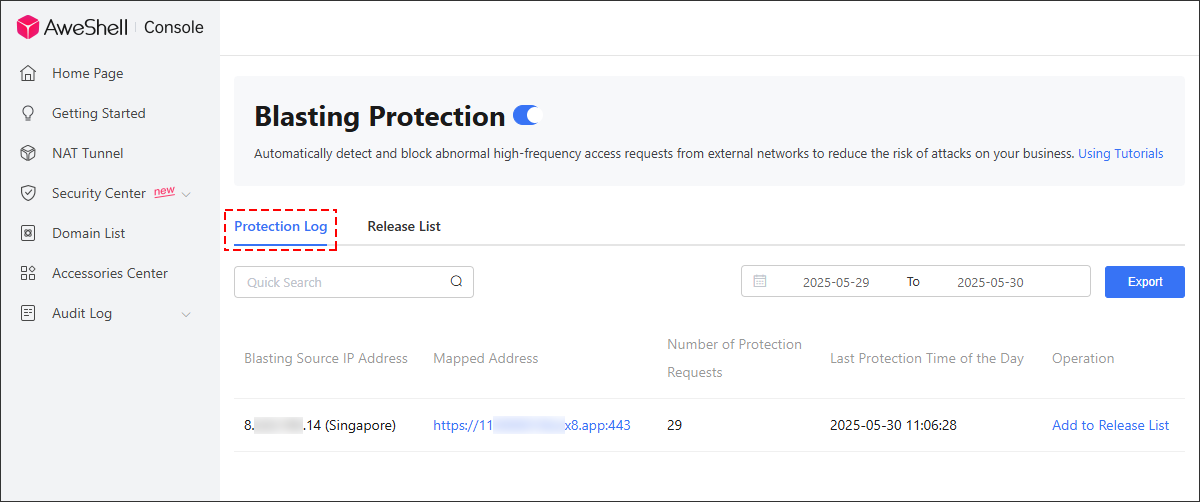Open the start date 2025-05-29 picker
The image size is (1200, 502).
click(x=836, y=282)
